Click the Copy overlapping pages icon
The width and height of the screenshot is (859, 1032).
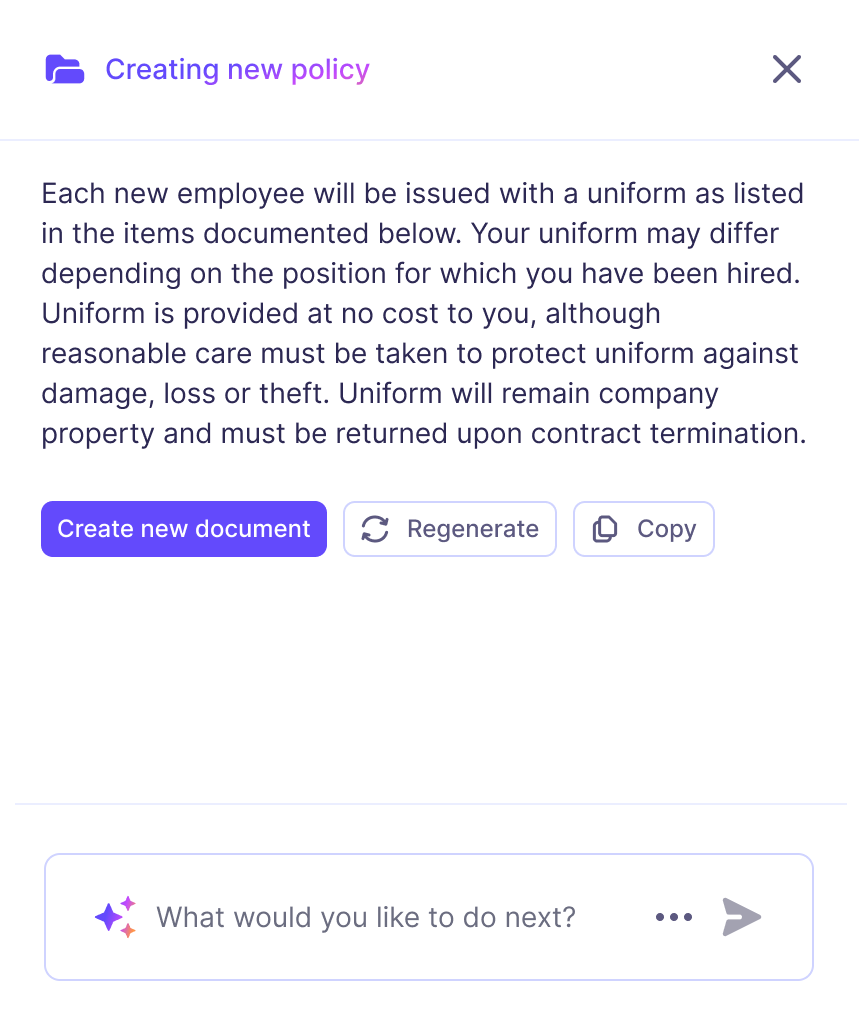pos(605,529)
